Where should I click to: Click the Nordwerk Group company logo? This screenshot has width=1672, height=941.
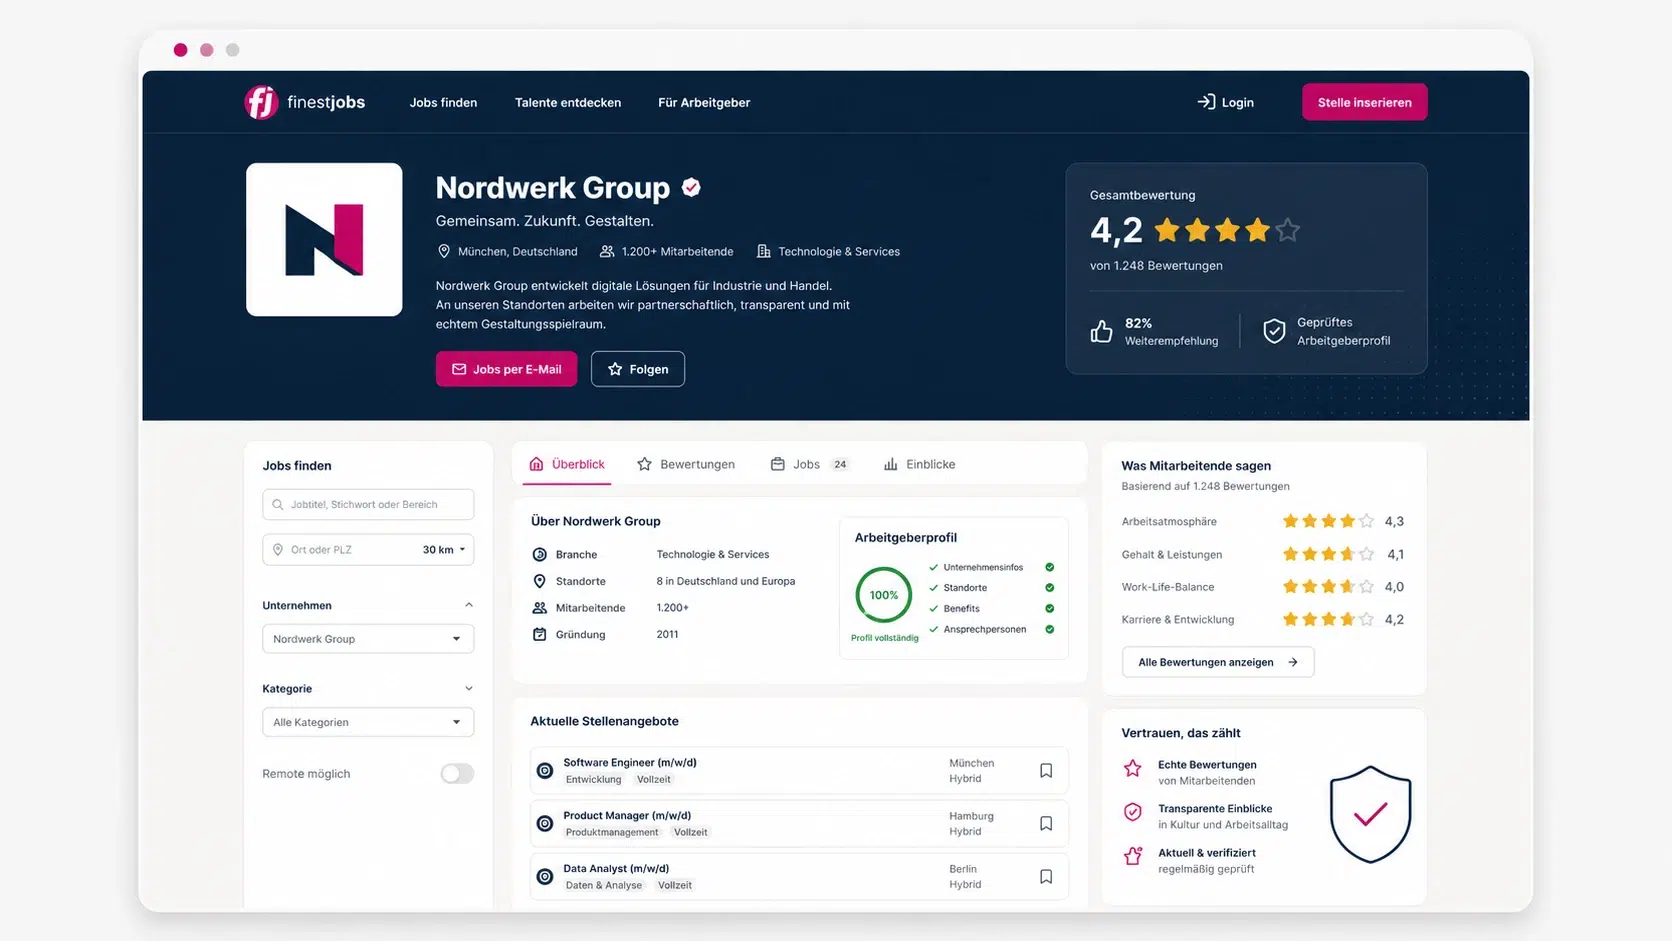[324, 240]
